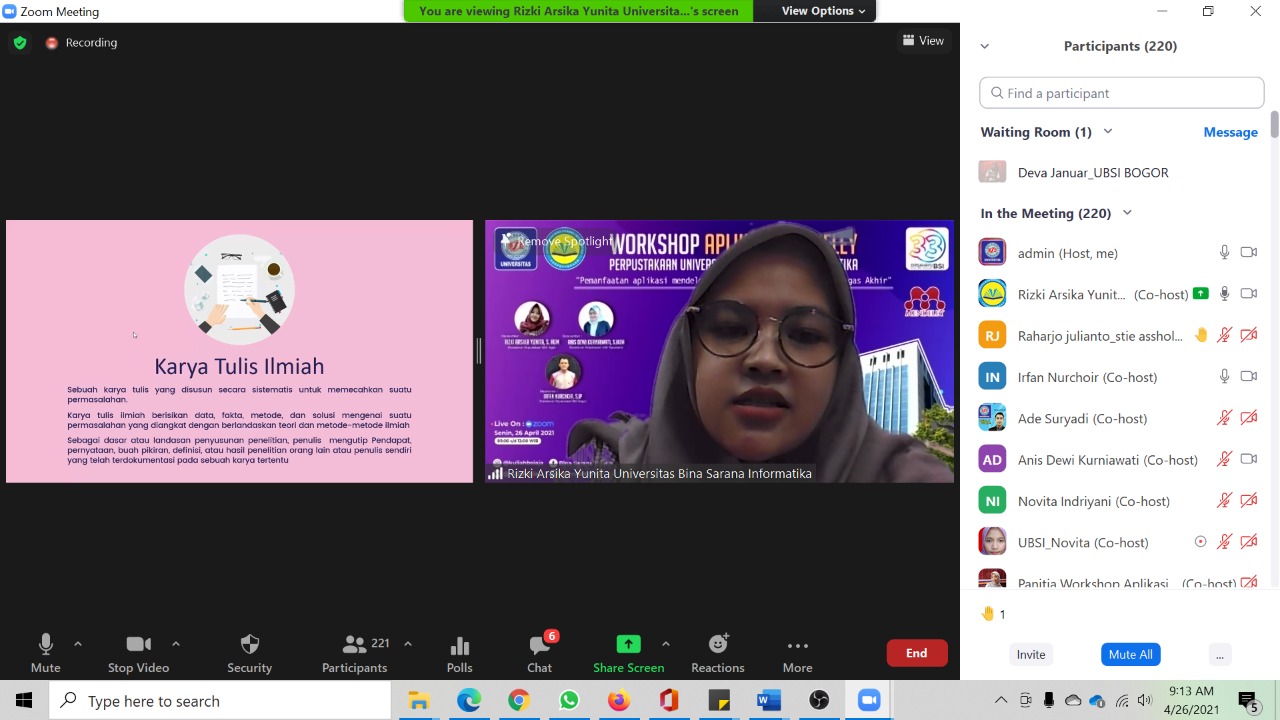1280x720 pixels.
Task: Toggle Rizki Arsika Yunita video camera icon
Action: click(1248, 294)
